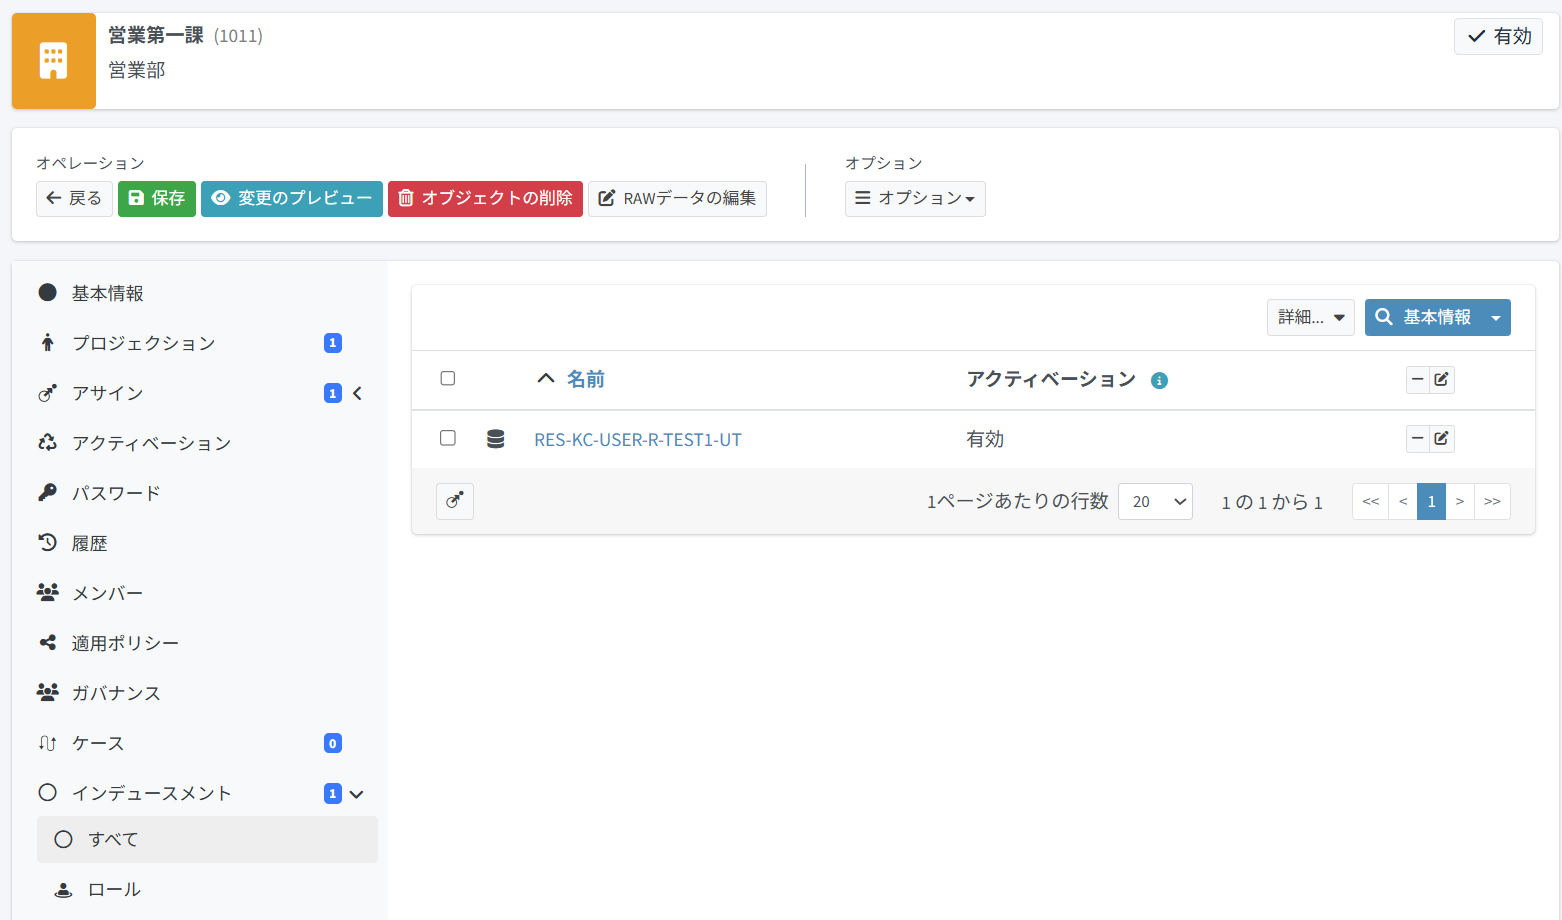Viewport: 1562px width, 920px height.
Task: Click the edit icon in RES-KC-USER-R-TEST1-UT row
Action: [1441, 438]
